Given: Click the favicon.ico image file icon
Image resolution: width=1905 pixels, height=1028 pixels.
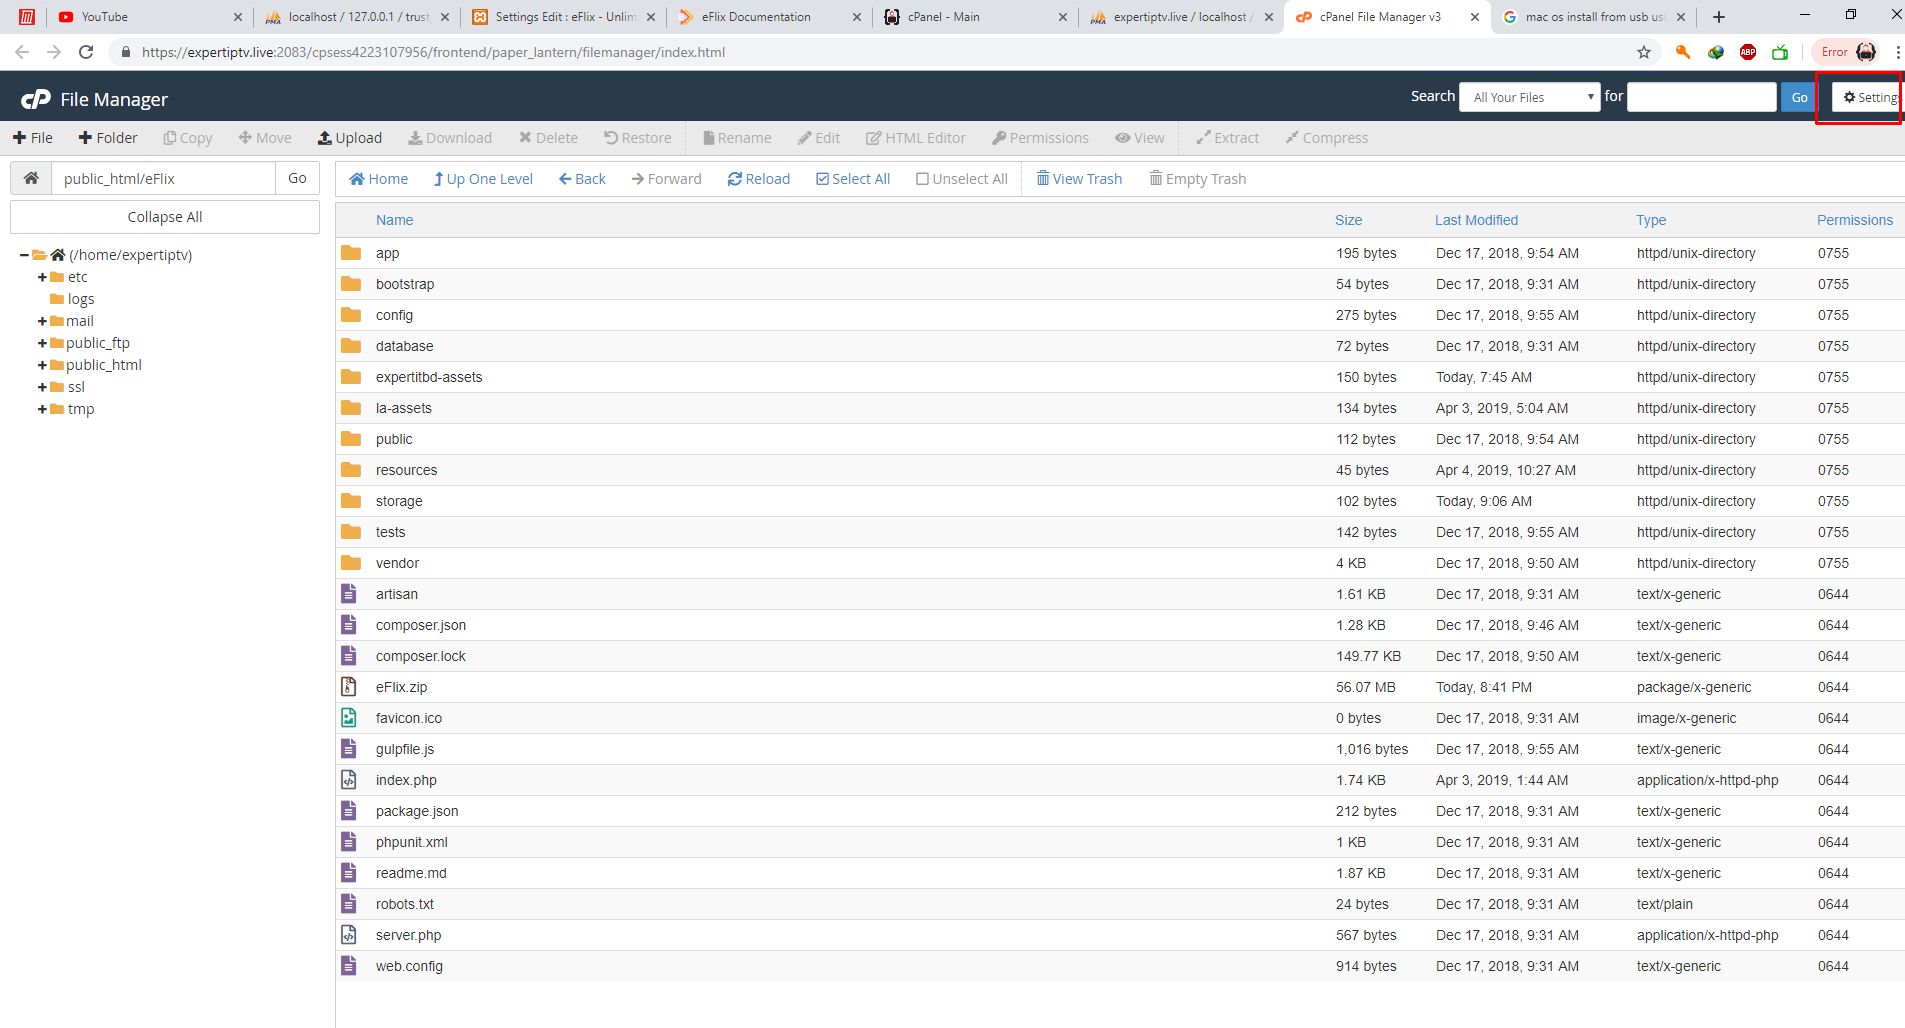Looking at the screenshot, I should point(349,718).
